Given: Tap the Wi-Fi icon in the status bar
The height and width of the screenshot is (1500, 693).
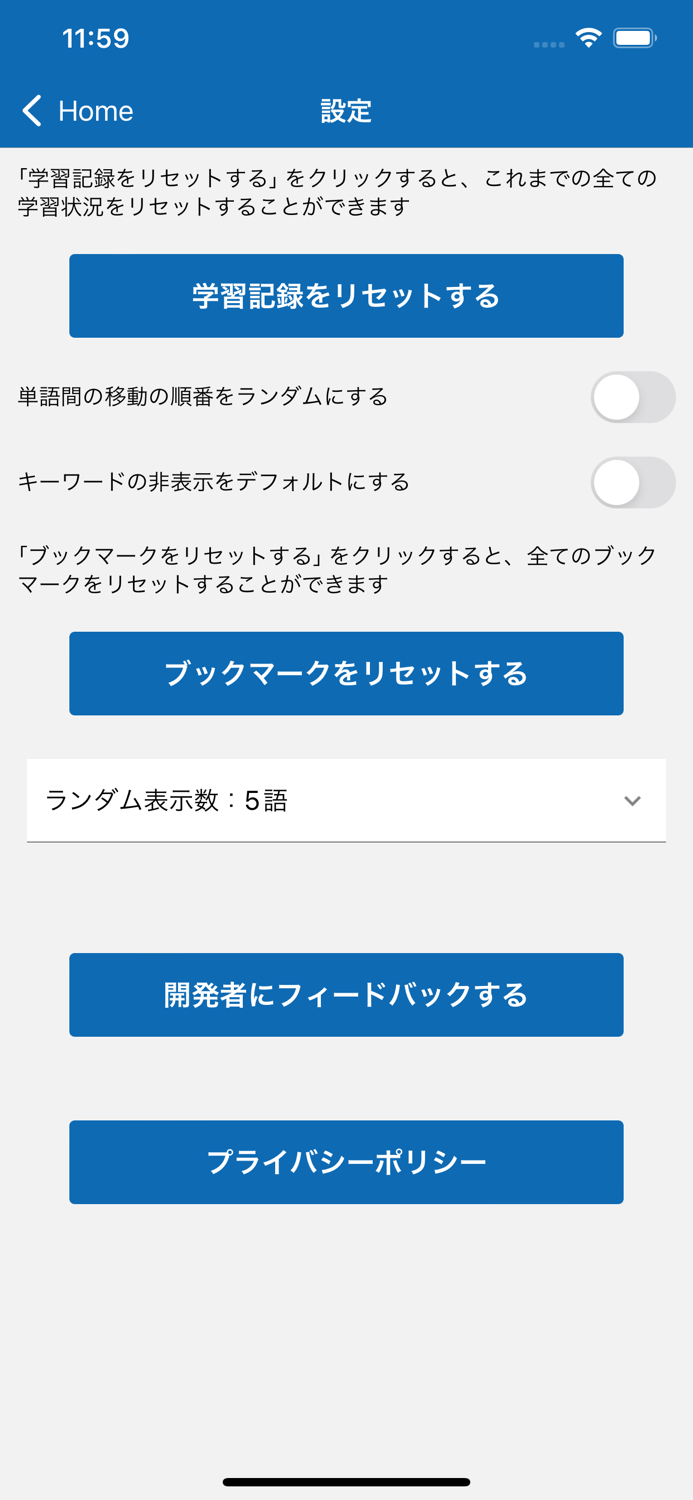Looking at the screenshot, I should (x=590, y=37).
